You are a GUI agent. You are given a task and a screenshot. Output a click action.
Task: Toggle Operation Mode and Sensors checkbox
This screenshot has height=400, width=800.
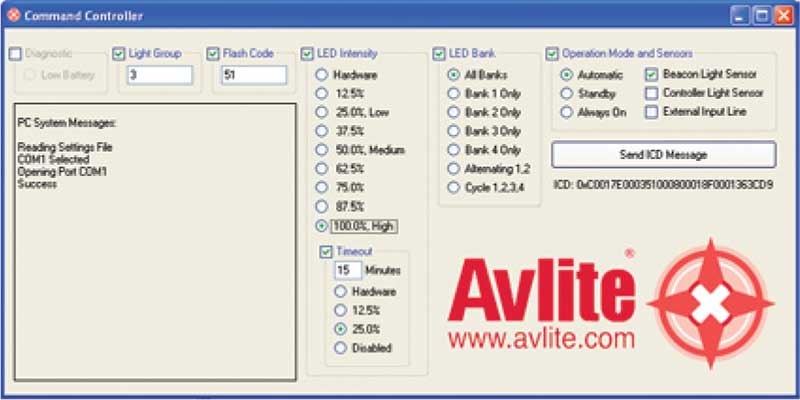552,54
